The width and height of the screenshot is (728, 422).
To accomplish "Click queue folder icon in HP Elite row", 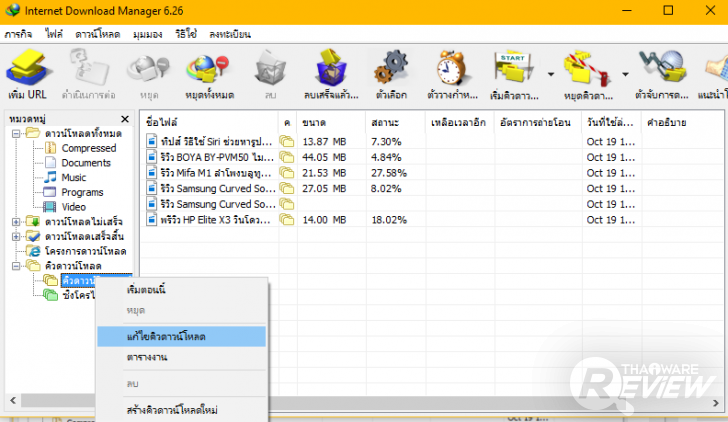I will (287, 220).
